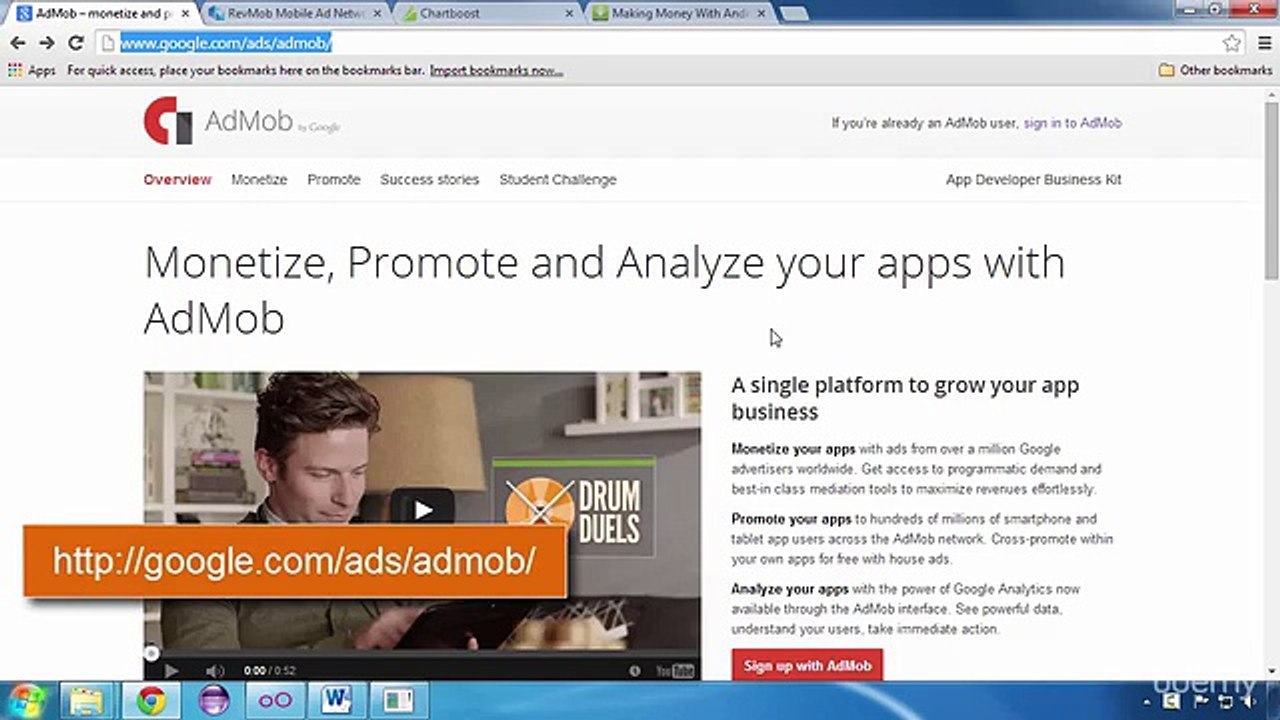Reload the page with the refresh icon
This screenshot has width=1280, height=720.
click(x=75, y=43)
